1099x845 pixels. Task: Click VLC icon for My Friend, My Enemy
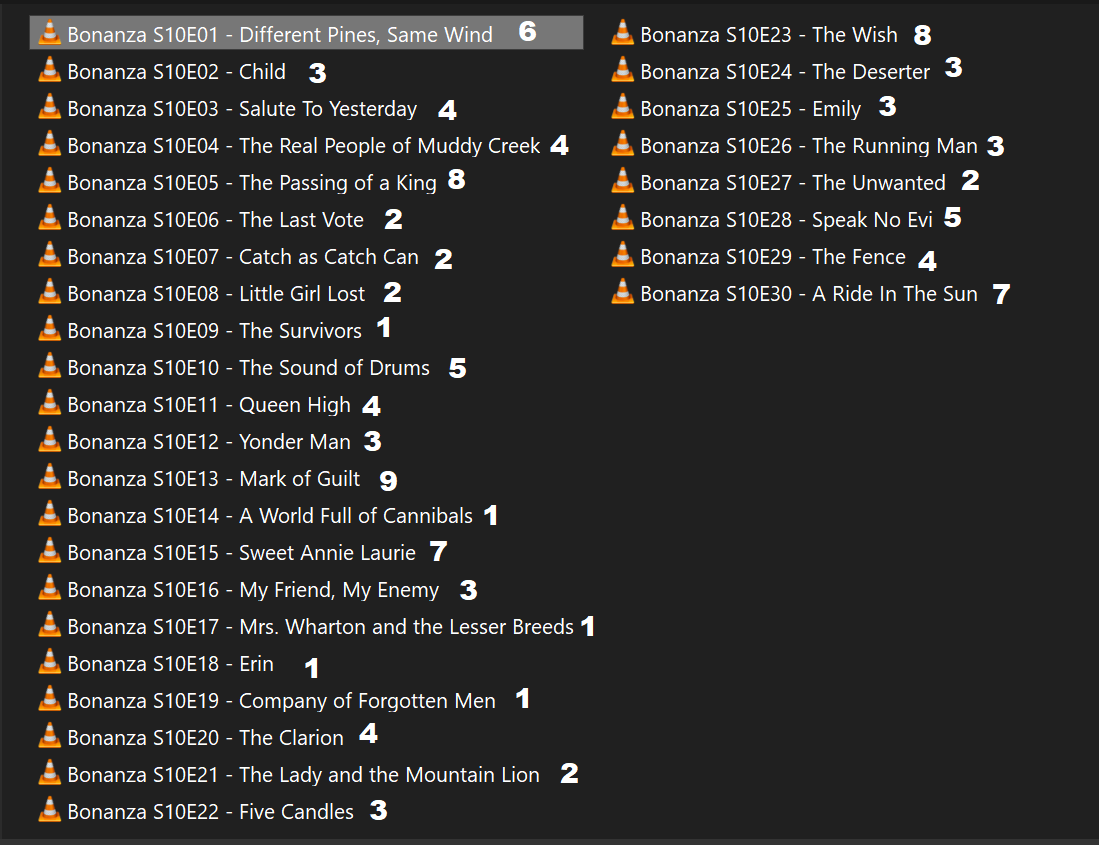pyautogui.click(x=49, y=588)
